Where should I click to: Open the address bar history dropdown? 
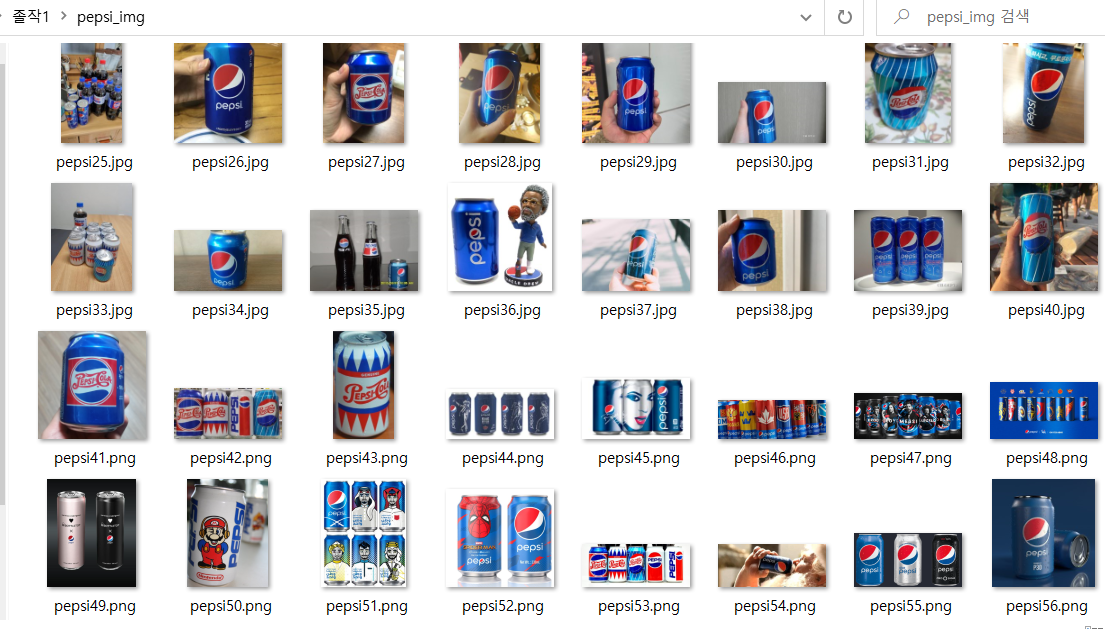(805, 18)
